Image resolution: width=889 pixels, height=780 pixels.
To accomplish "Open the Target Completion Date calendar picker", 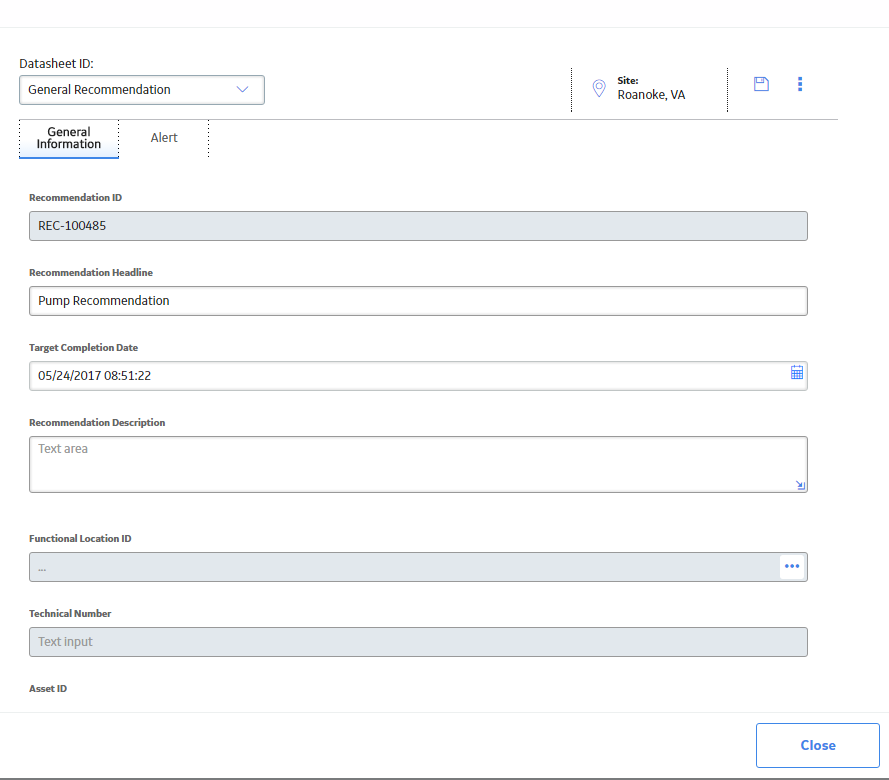I will tap(797, 372).
